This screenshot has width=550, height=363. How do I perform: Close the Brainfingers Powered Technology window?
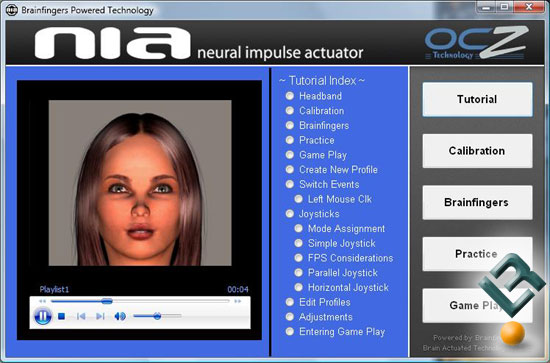529,7
